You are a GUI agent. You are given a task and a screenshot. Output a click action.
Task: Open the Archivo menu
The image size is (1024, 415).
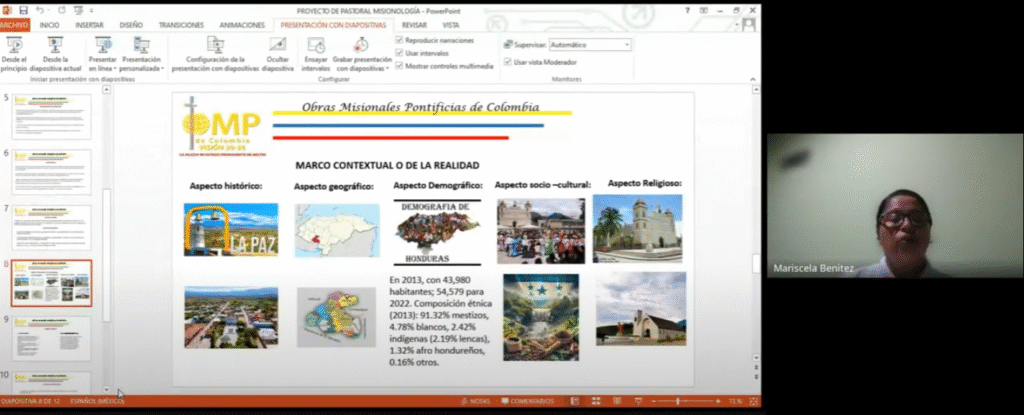[x=15, y=24]
